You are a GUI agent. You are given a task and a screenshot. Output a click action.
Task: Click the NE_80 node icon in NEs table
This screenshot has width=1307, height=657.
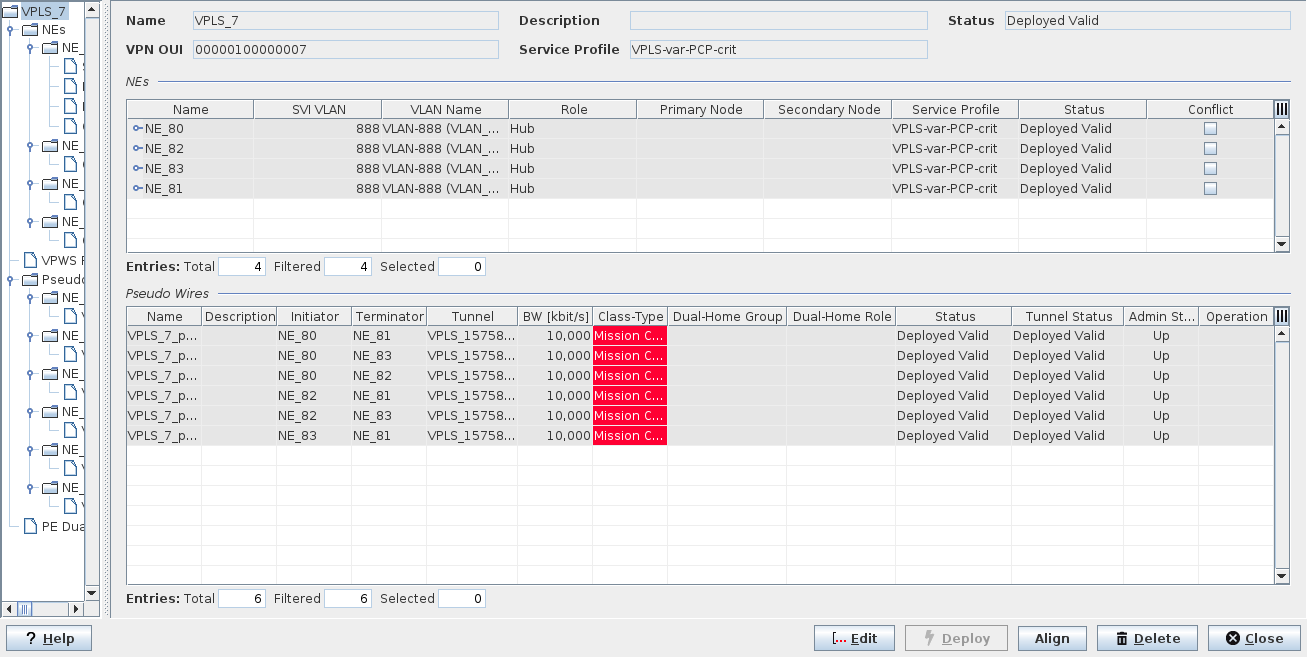point(137,129)
